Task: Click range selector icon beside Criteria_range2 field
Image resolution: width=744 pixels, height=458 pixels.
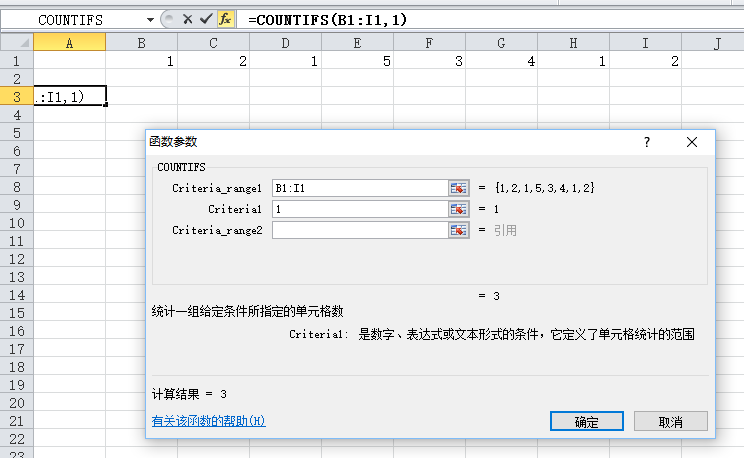Action: pos(458,231)
